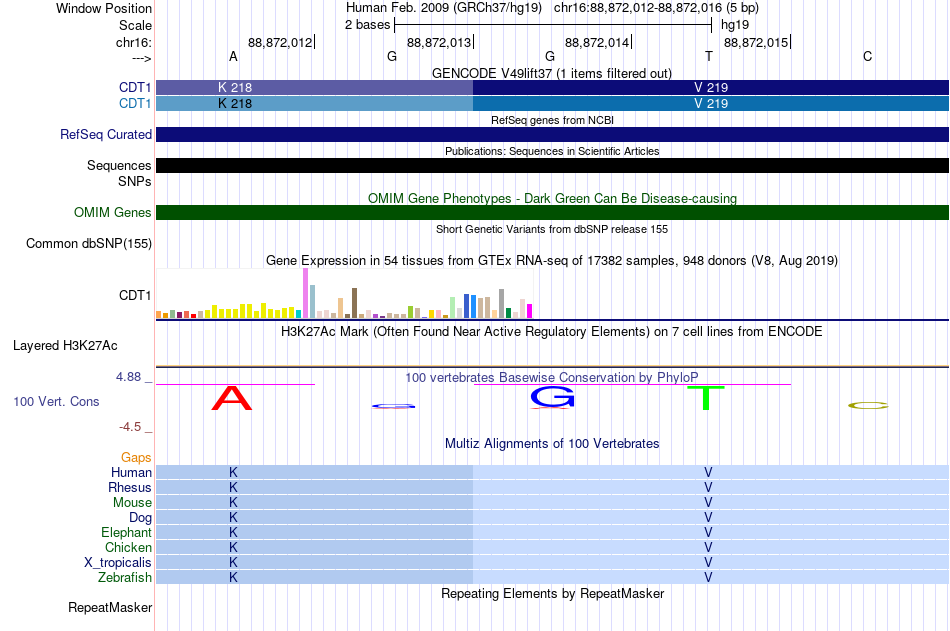950x631 pixels.
Task: Click the green T conservation logo letter
Action: tap(706, 398)
